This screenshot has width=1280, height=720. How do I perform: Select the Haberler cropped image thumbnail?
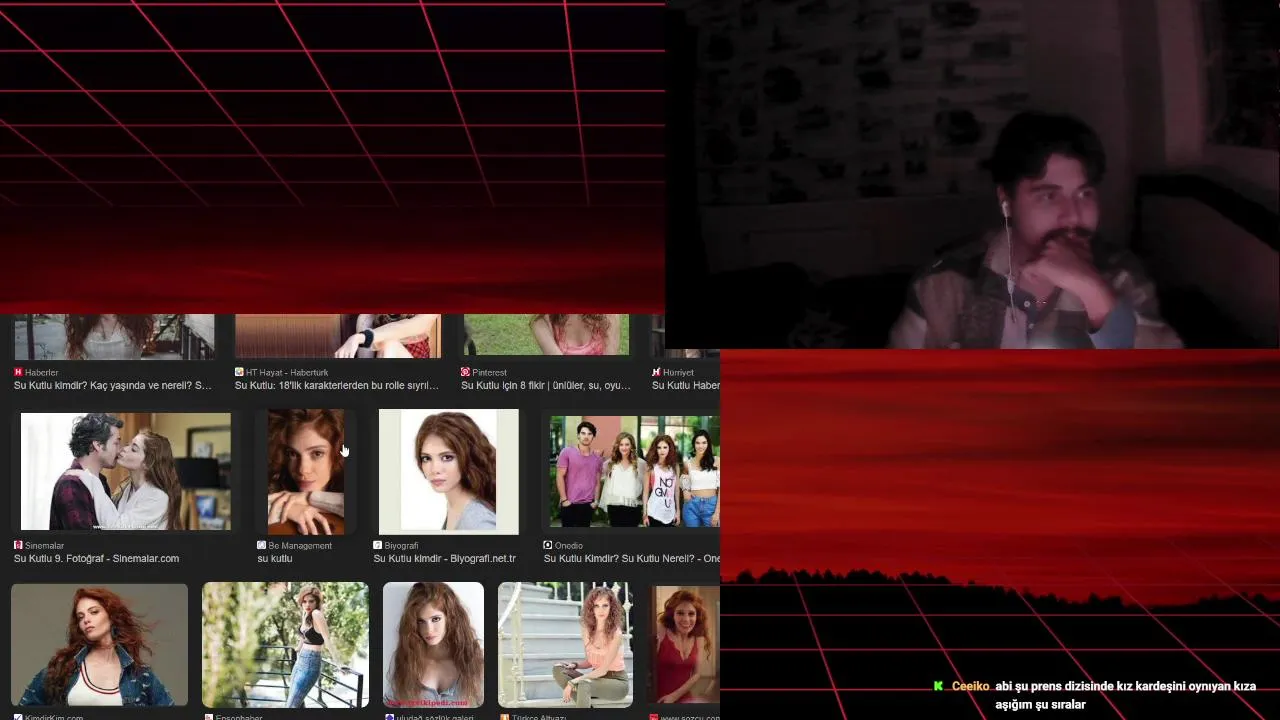click(x=114, y=336)
